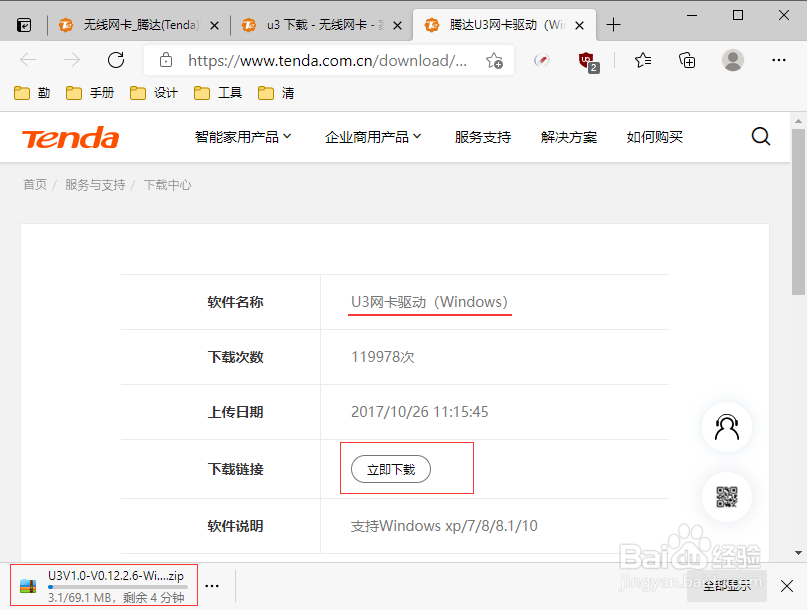The width and height of the screenshot is (807, 610).
Task: Expand the 企业商用产品 menu
Action: 373,137
